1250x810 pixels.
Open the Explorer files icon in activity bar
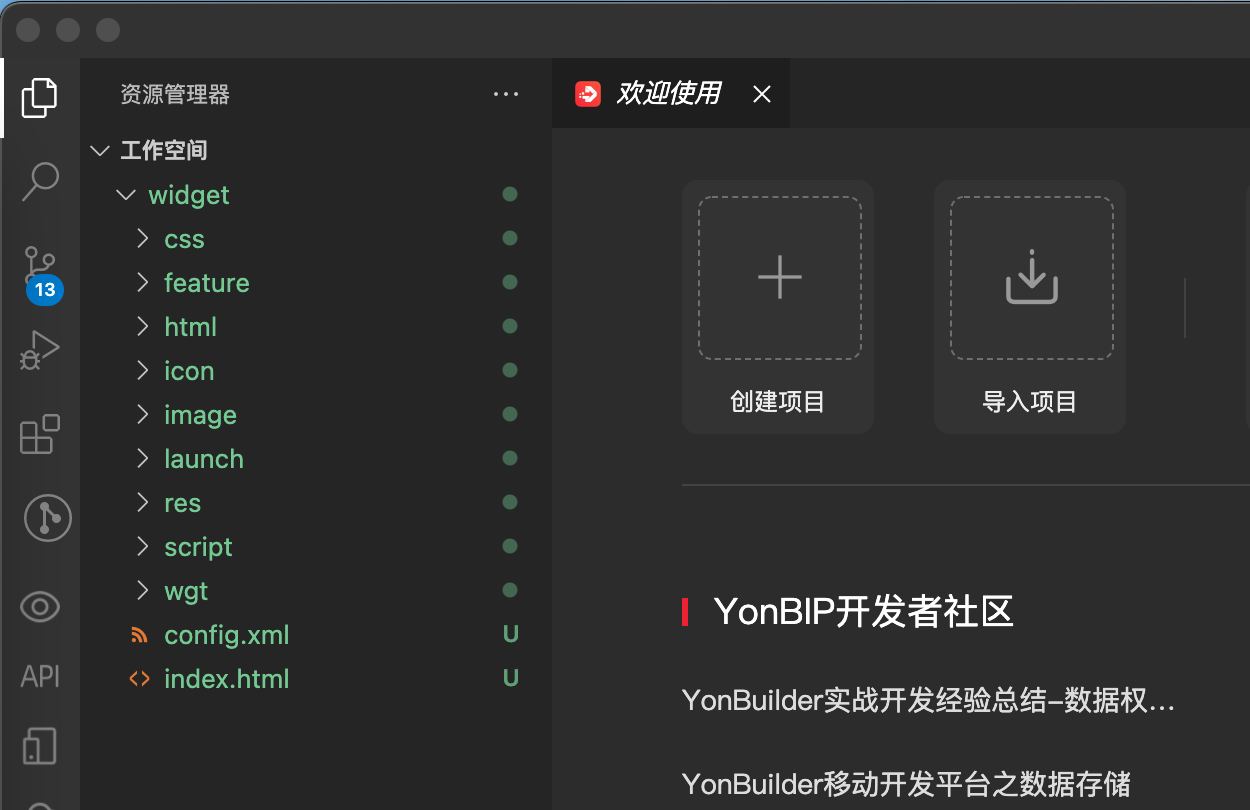click(x=40, y=97)
